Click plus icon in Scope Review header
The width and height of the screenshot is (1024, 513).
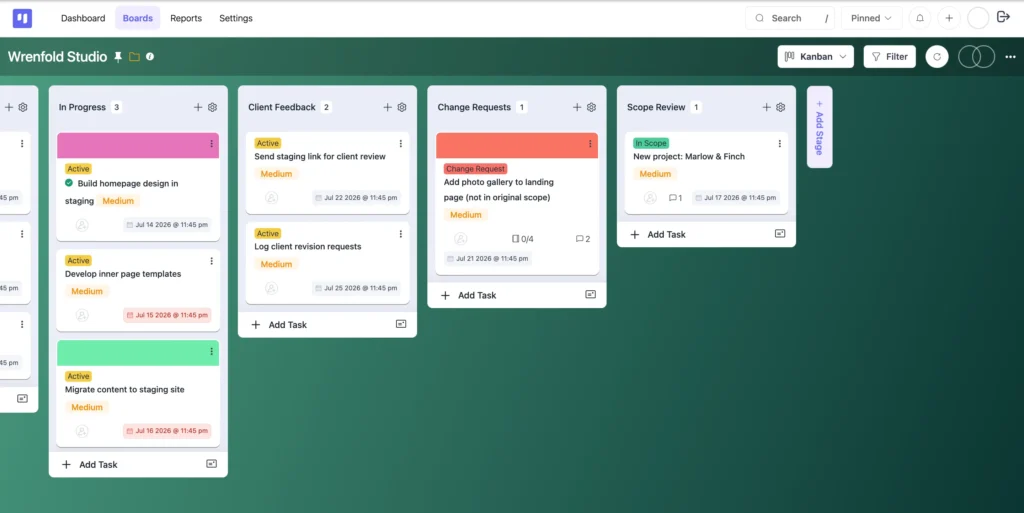[x=766, y=107]
